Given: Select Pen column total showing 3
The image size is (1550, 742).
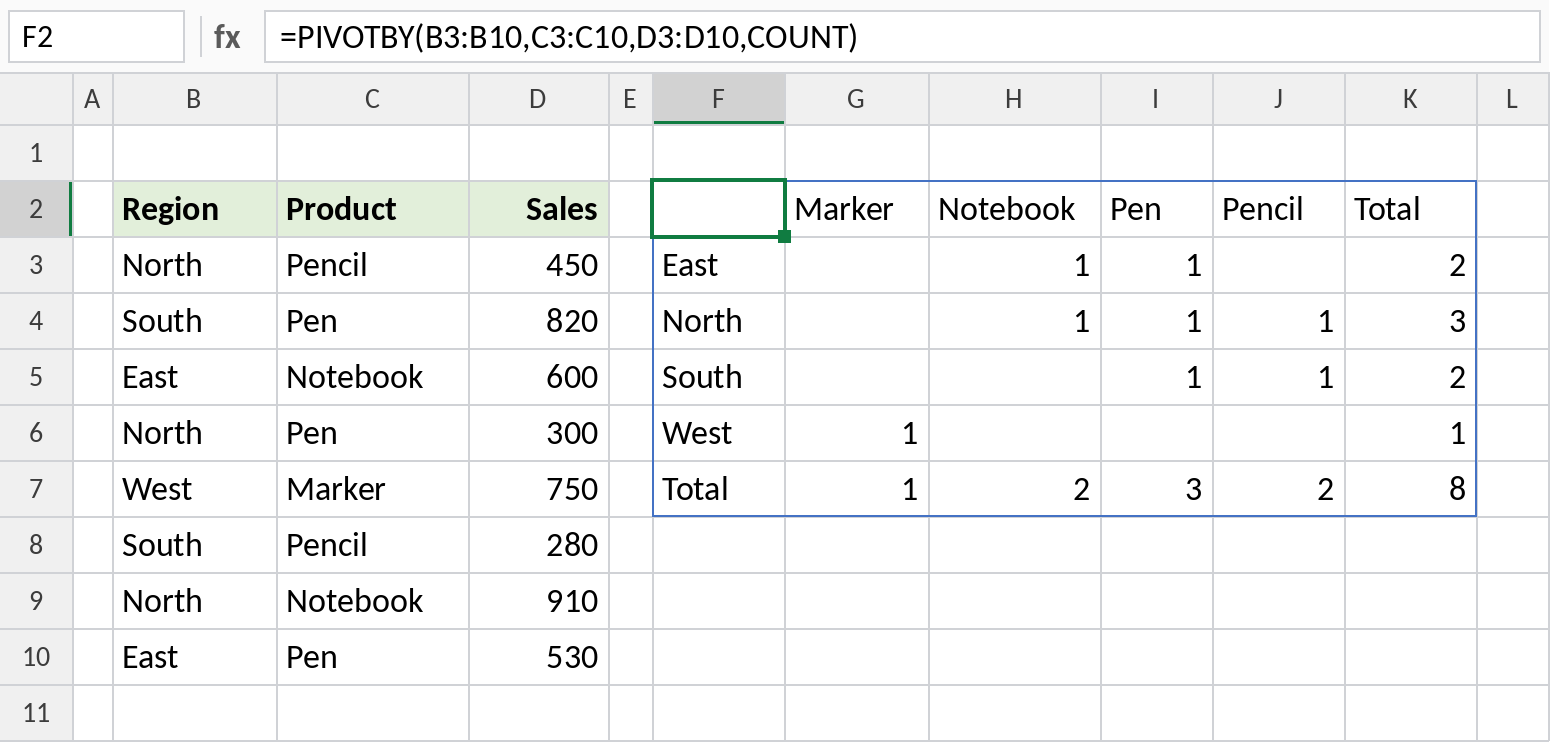Looking at the screenshot, I should [x=1157, y=489].
